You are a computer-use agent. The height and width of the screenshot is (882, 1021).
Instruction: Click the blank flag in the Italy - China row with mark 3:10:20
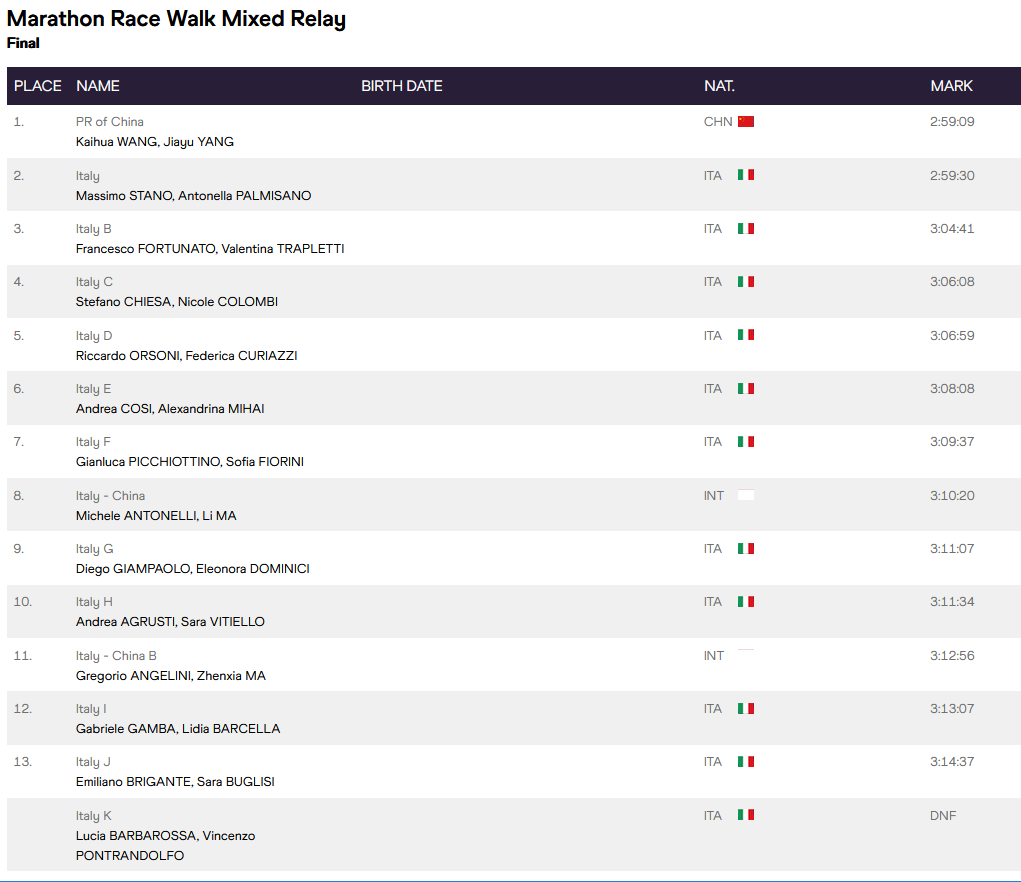coord(746,495)
